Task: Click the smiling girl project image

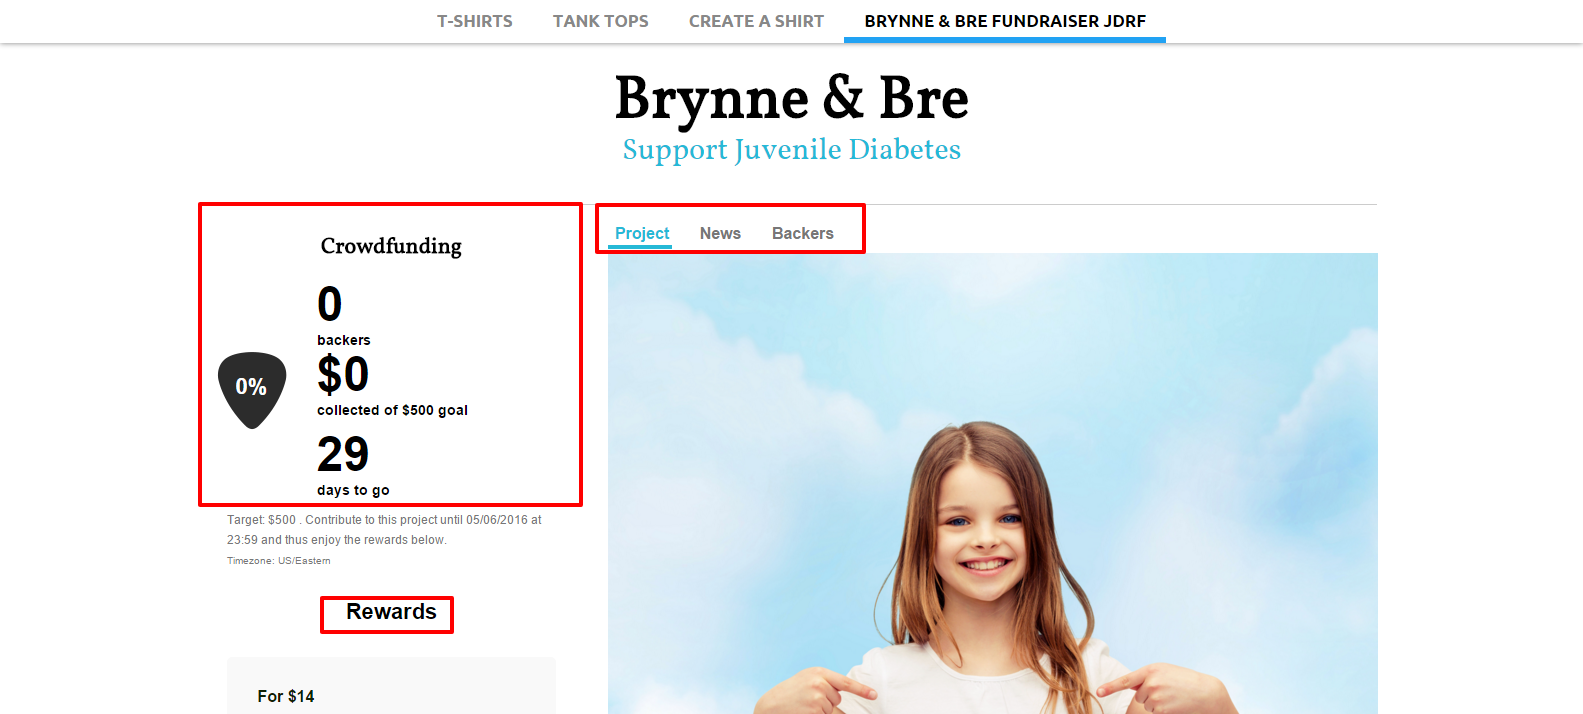Action: coord(993,484)
